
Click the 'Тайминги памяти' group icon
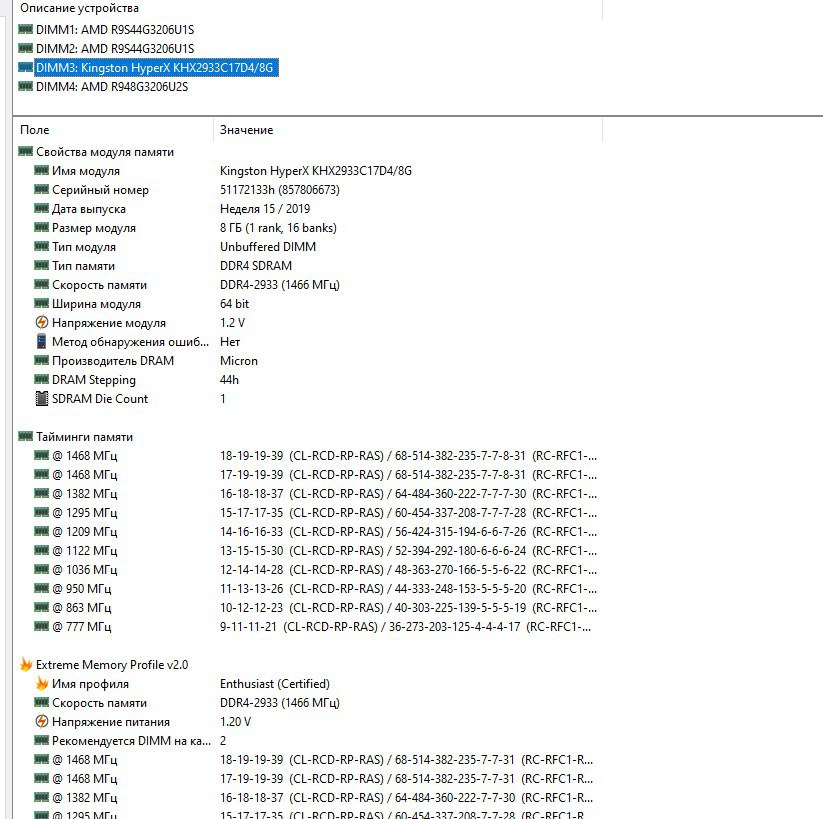25,436
